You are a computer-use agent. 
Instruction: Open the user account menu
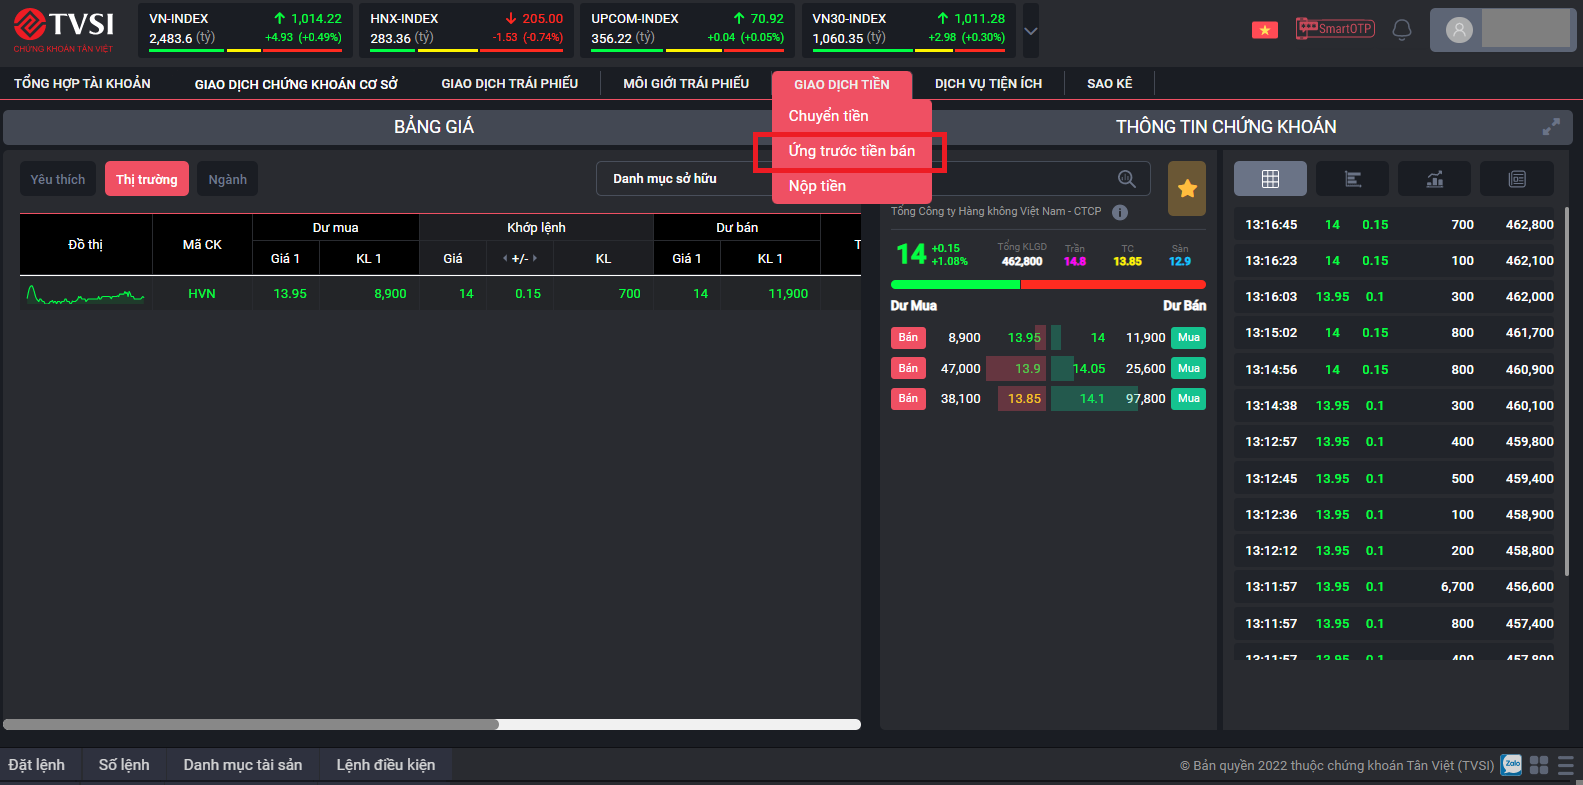coord(1500,30)
